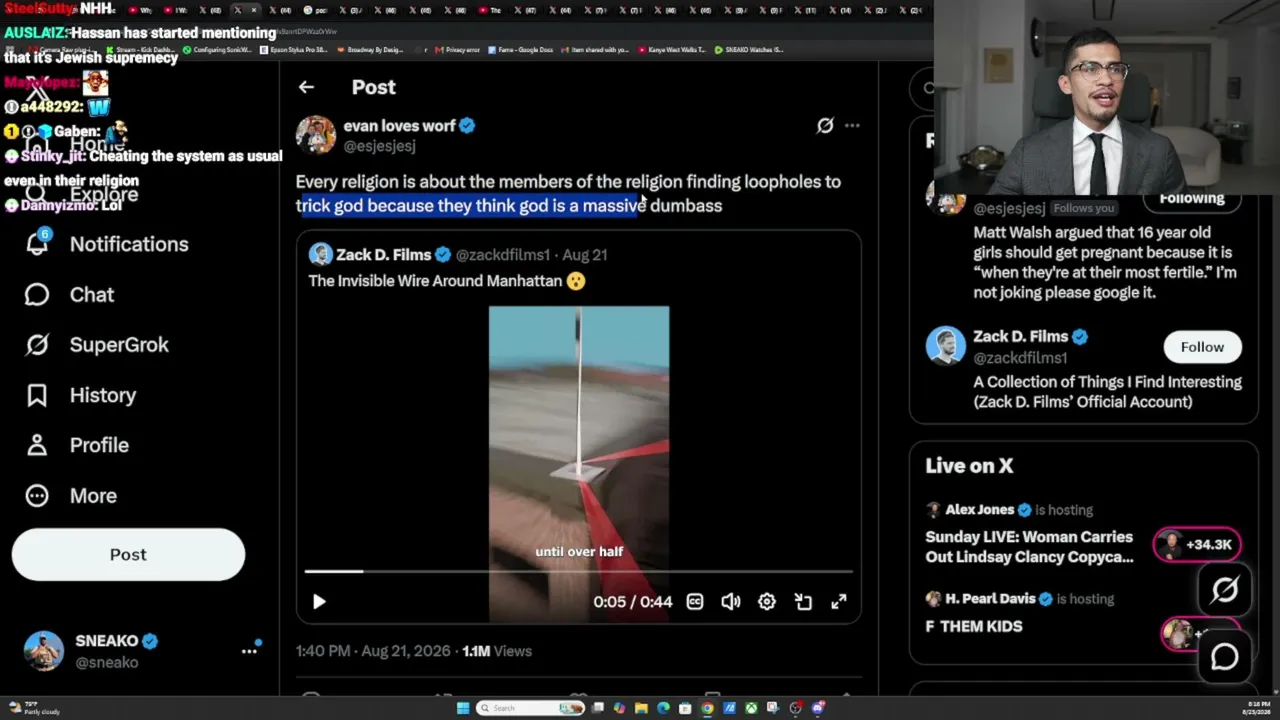Open Notifications in sidebar
Image resolution: width=1280 pixels, height=720 pixels.
point(107,244)
